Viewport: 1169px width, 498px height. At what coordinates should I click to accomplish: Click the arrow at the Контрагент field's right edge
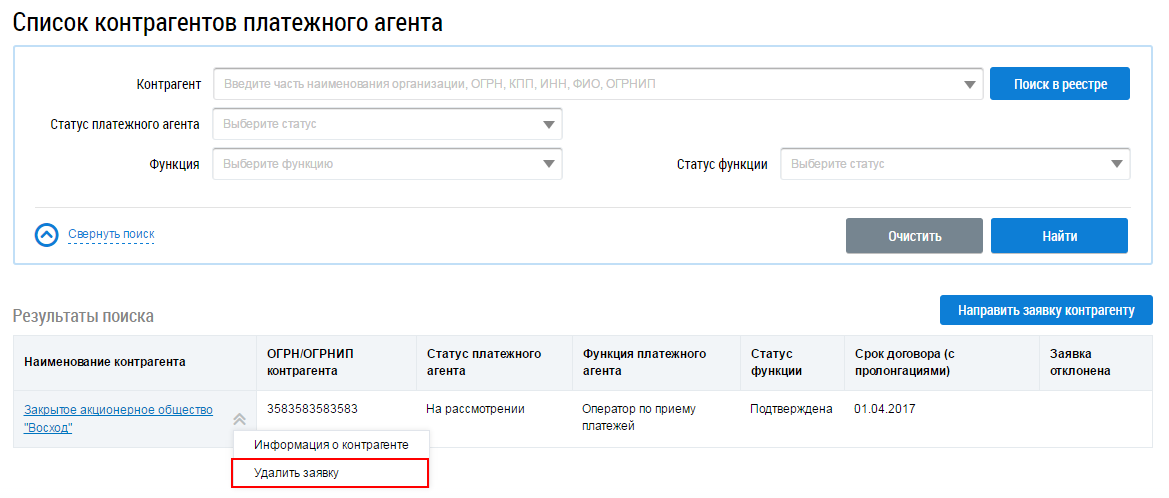[x=969, y=85]
